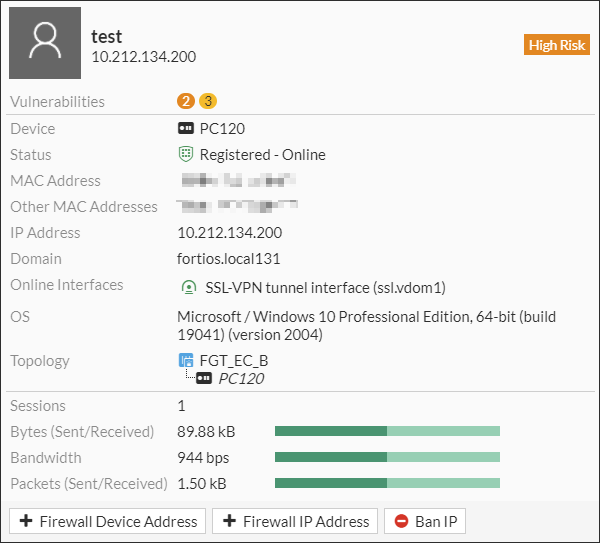Click the orange vulnerabilities count badge 2
Screen dimensions: 600x543
185,101
